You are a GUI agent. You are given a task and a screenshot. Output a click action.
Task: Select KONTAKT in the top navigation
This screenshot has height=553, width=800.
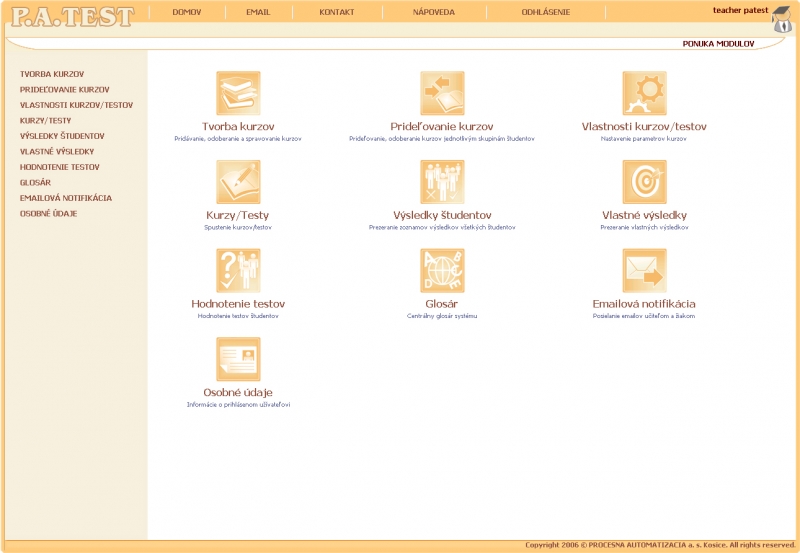(336, 12)
